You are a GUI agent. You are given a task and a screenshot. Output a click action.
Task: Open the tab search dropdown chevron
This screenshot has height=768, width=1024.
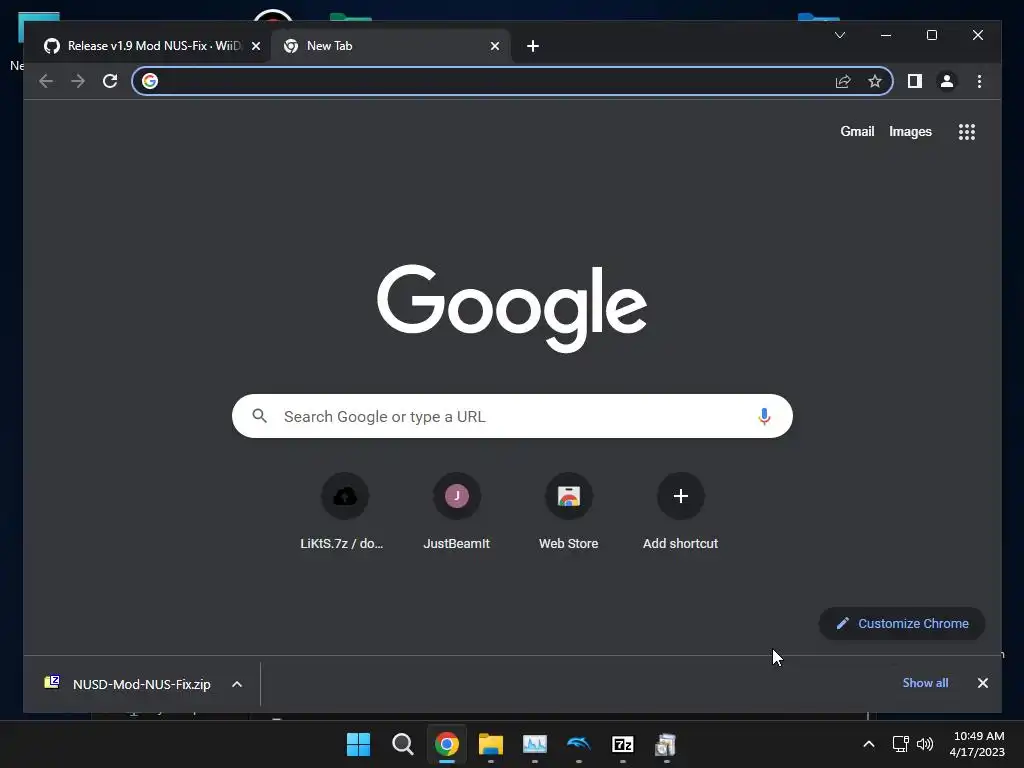click(840, 35)
